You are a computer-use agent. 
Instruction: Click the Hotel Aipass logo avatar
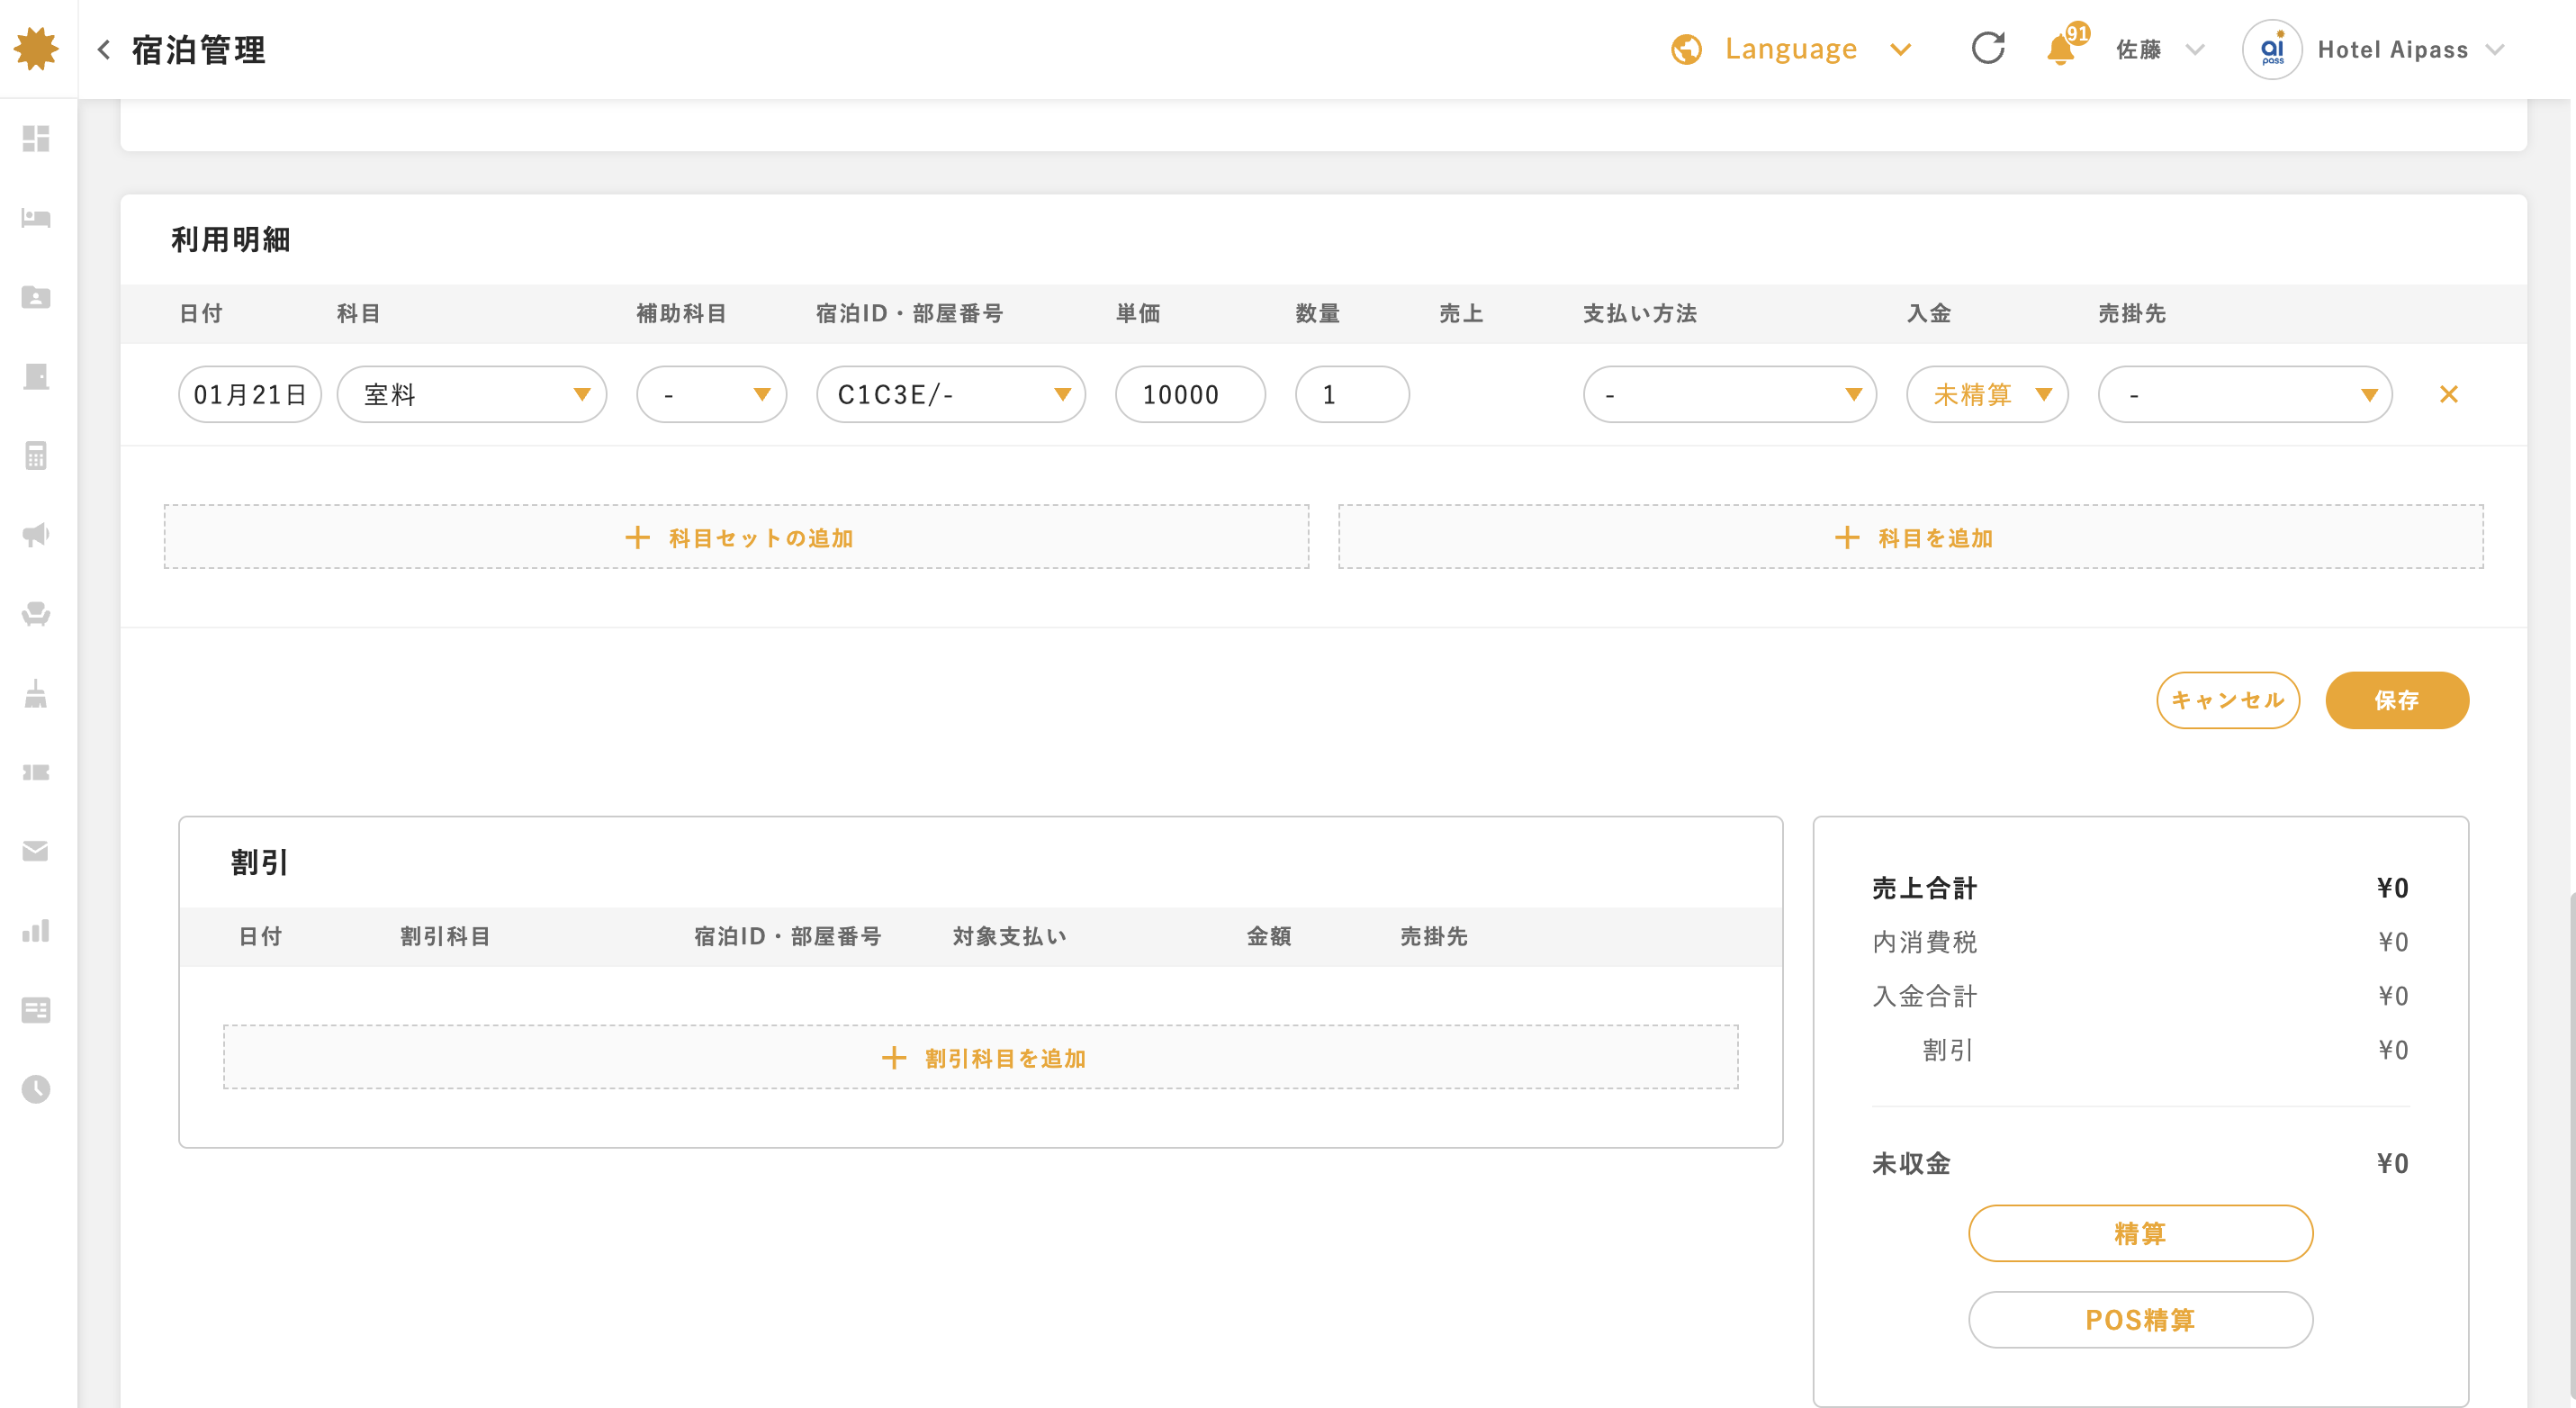pos(2272,49)
